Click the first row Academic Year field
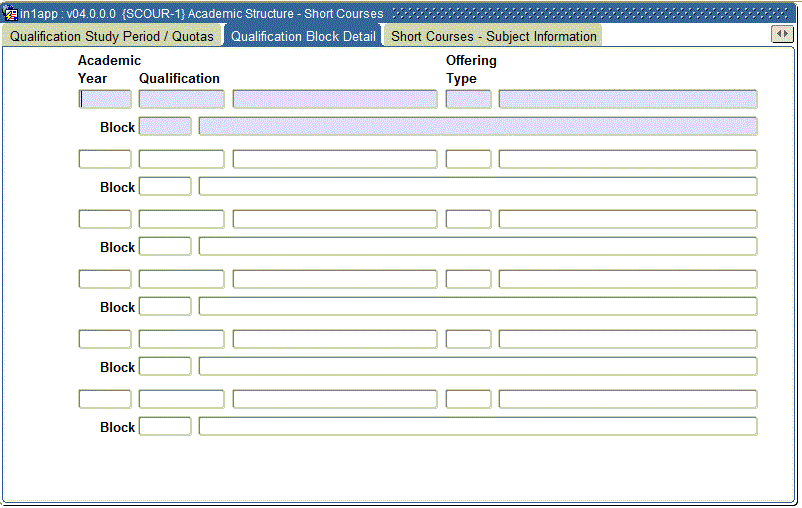Viewport: 802px width, 508px height. (x=105, y=99)
